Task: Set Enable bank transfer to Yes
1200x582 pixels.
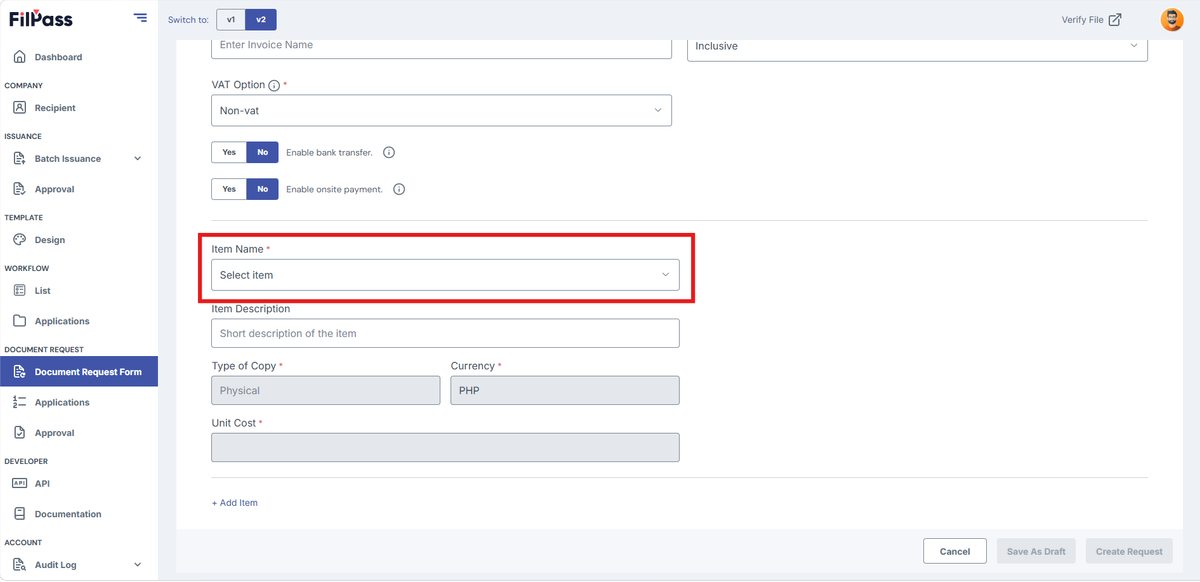Action: 229,153
